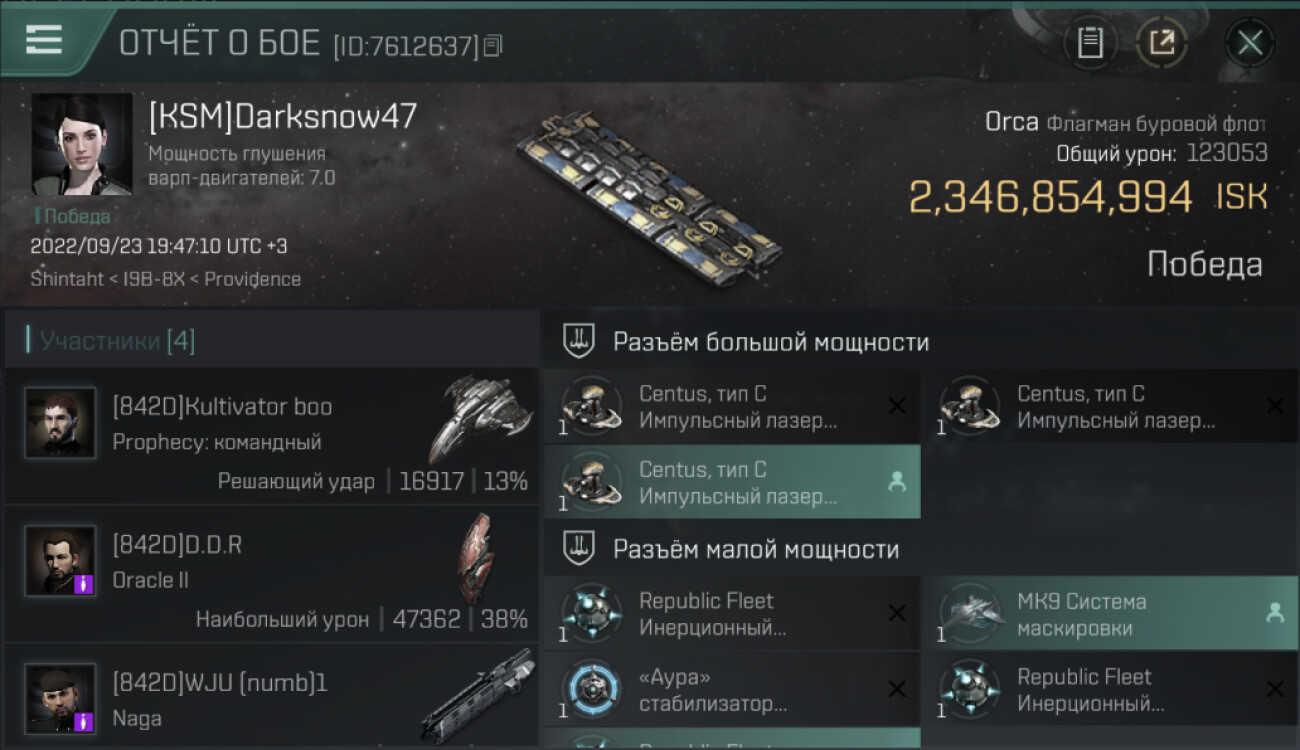Select MK9 Система маскировки module
This screenshot has height=750, width=1300.
pyautogui.click(x=1110, y=614)
